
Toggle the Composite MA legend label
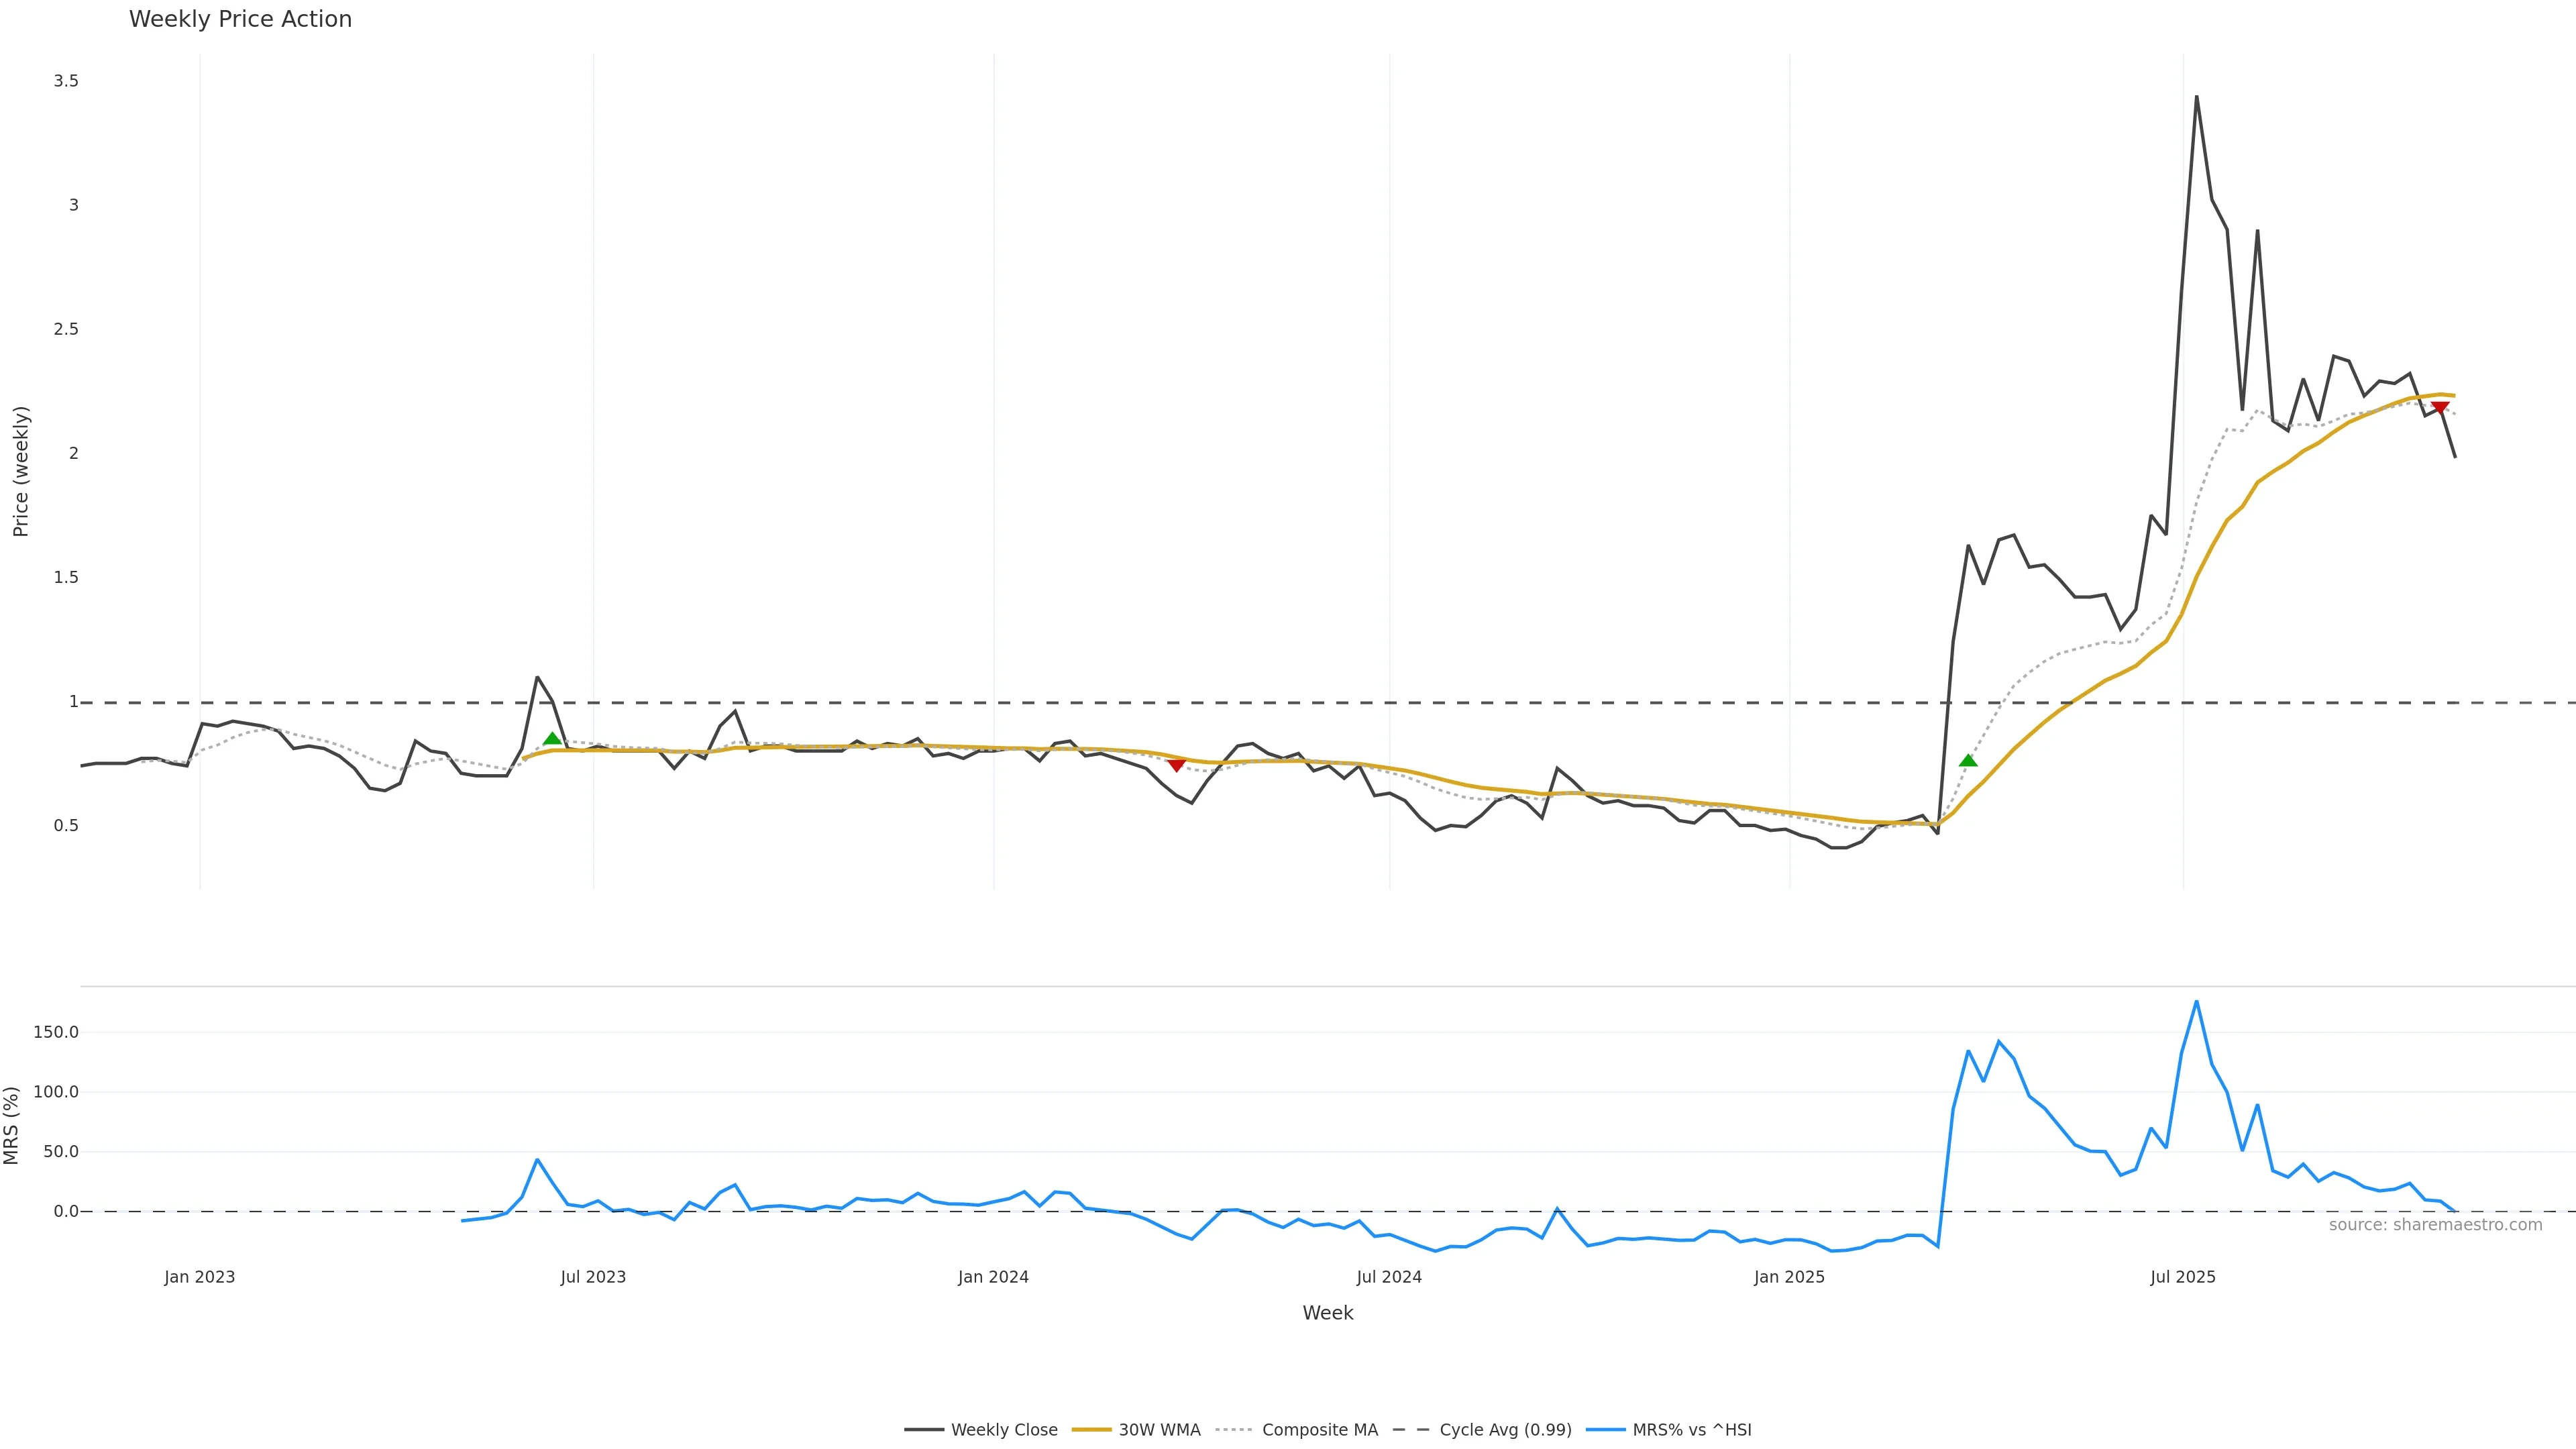(x=1319, y=1430)
